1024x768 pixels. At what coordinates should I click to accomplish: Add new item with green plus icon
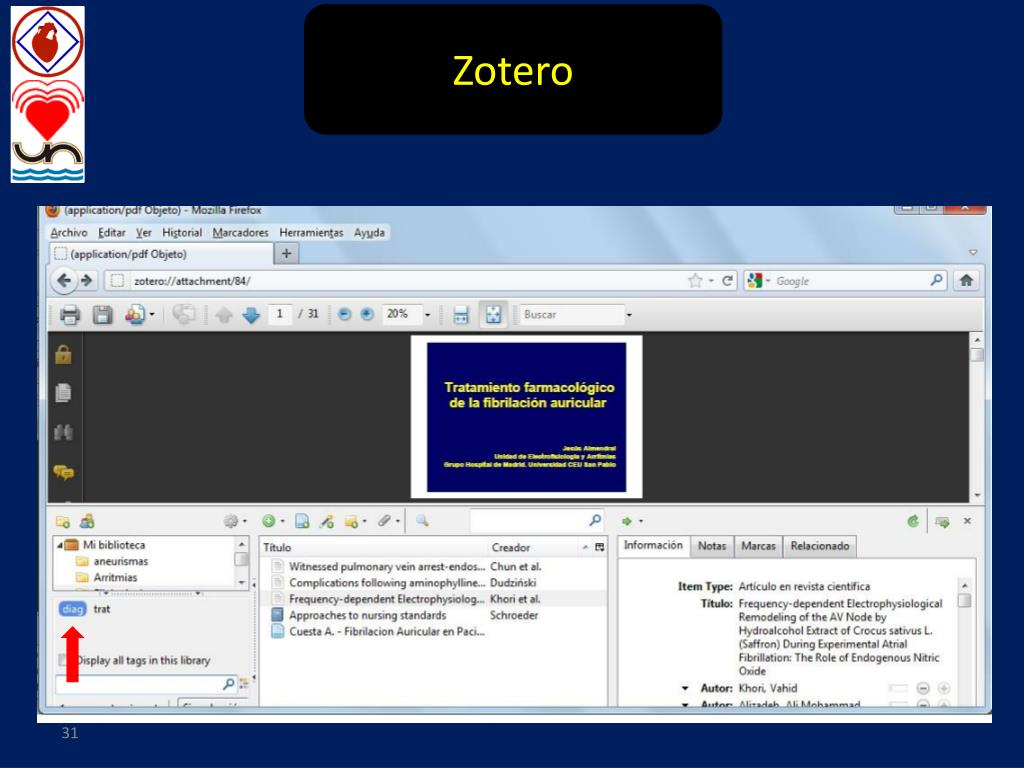point(272,521)
